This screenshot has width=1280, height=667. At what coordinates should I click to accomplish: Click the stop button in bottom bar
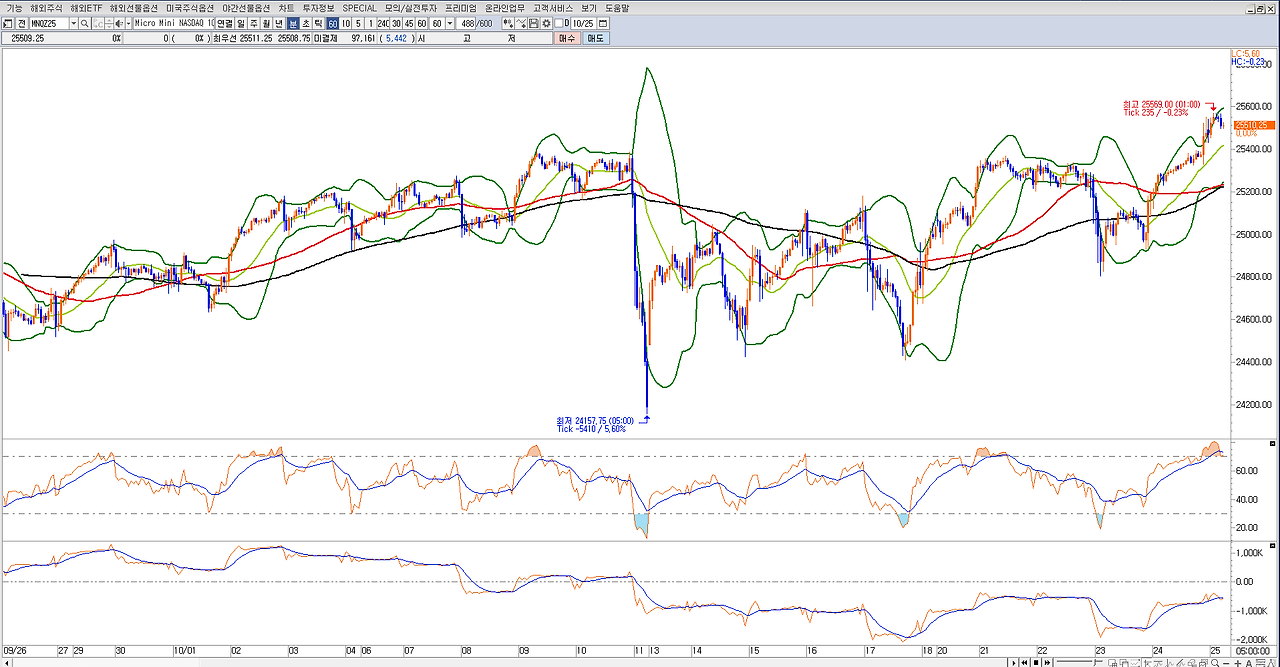[1036, 662]
